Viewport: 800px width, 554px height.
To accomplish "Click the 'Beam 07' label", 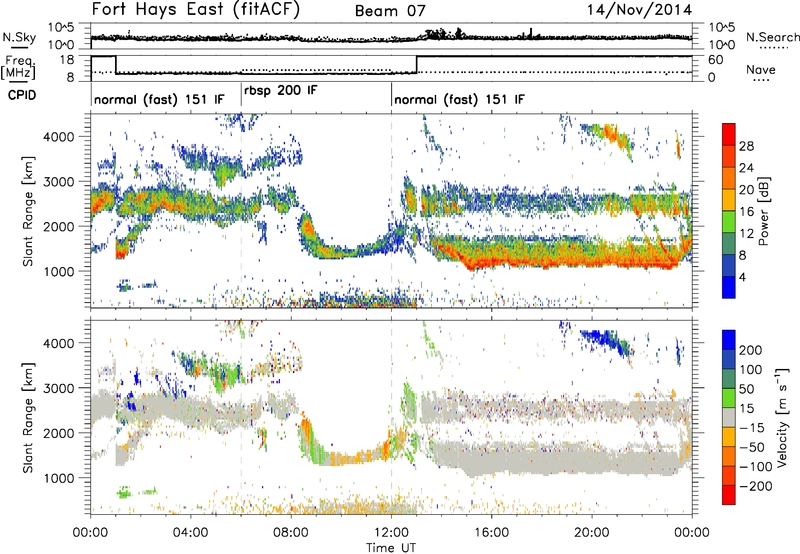I will [x=390, y=11].
